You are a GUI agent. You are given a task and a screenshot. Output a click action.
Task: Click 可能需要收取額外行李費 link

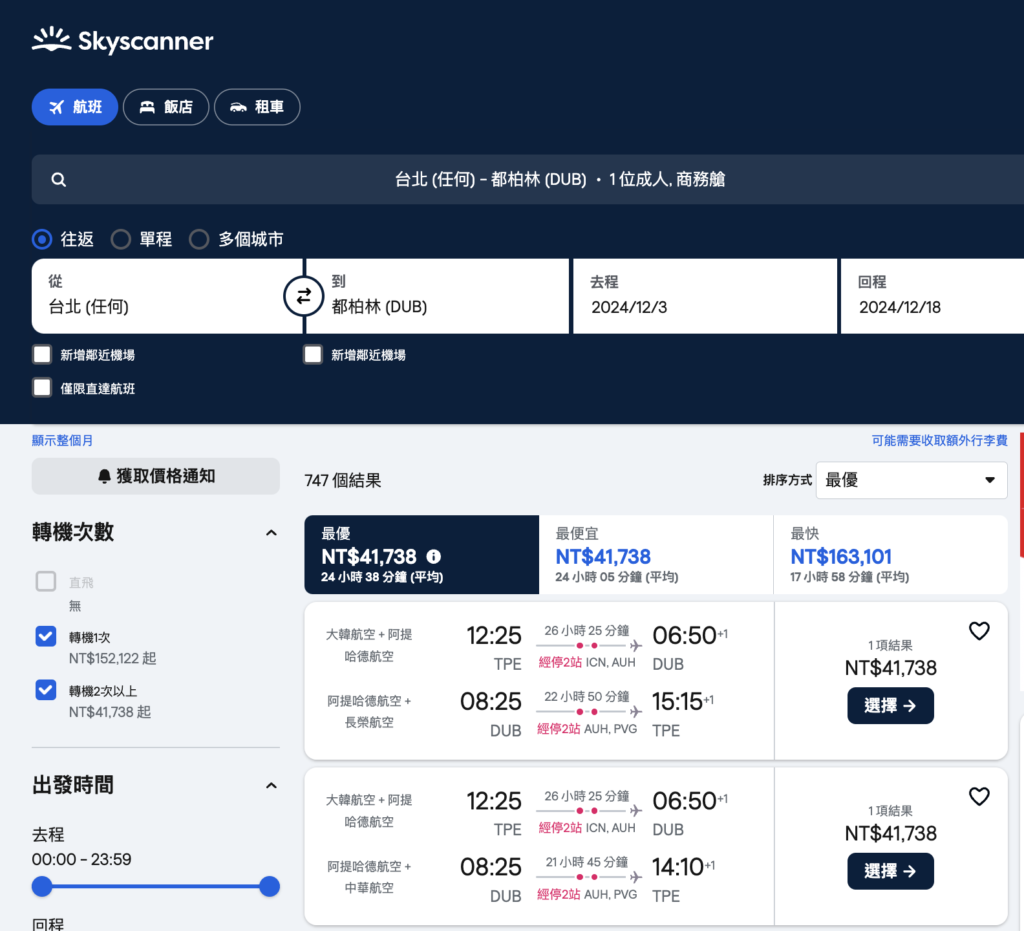[940, 441]
